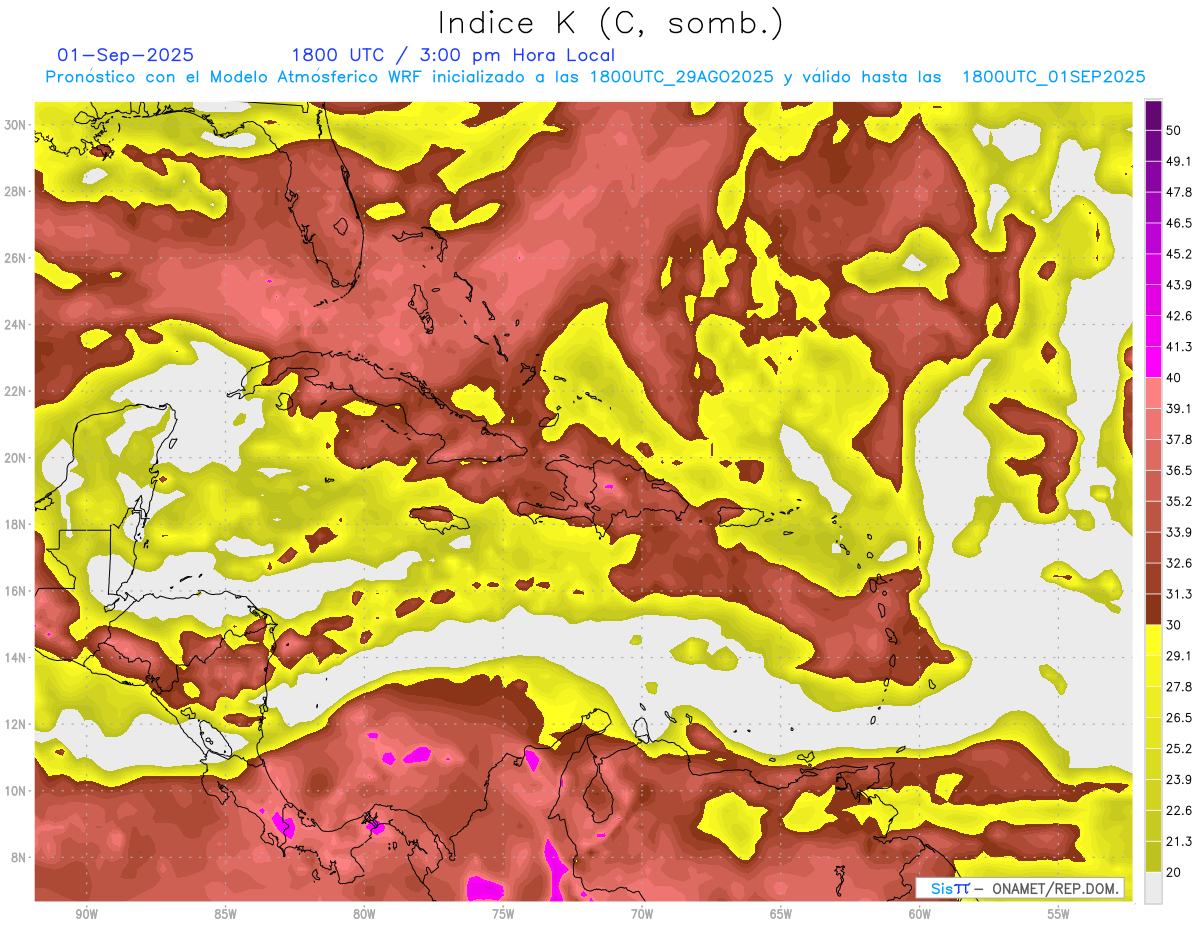Image resolution: width=1200 pixels, height=927 pixels.
Task: Click the "32.6" color bar label
Action: (1178, 563)
